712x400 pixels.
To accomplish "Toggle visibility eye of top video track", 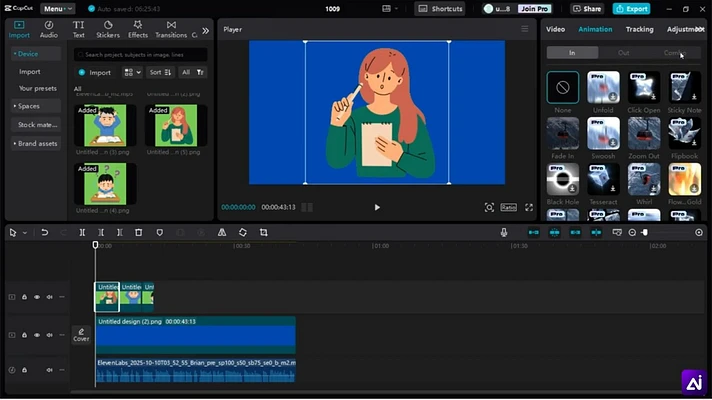I will point(37,297).
